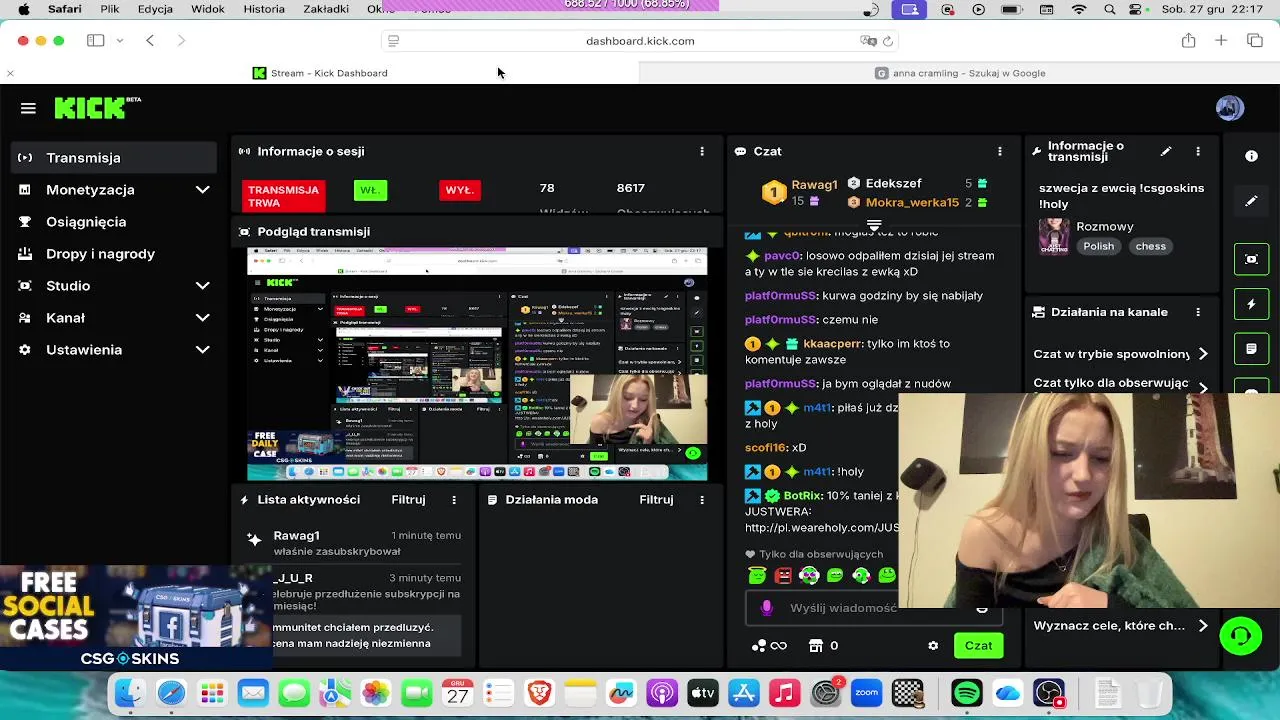
Task: Toggle the notes widget icon
Action: click(x=1251, y=349)
